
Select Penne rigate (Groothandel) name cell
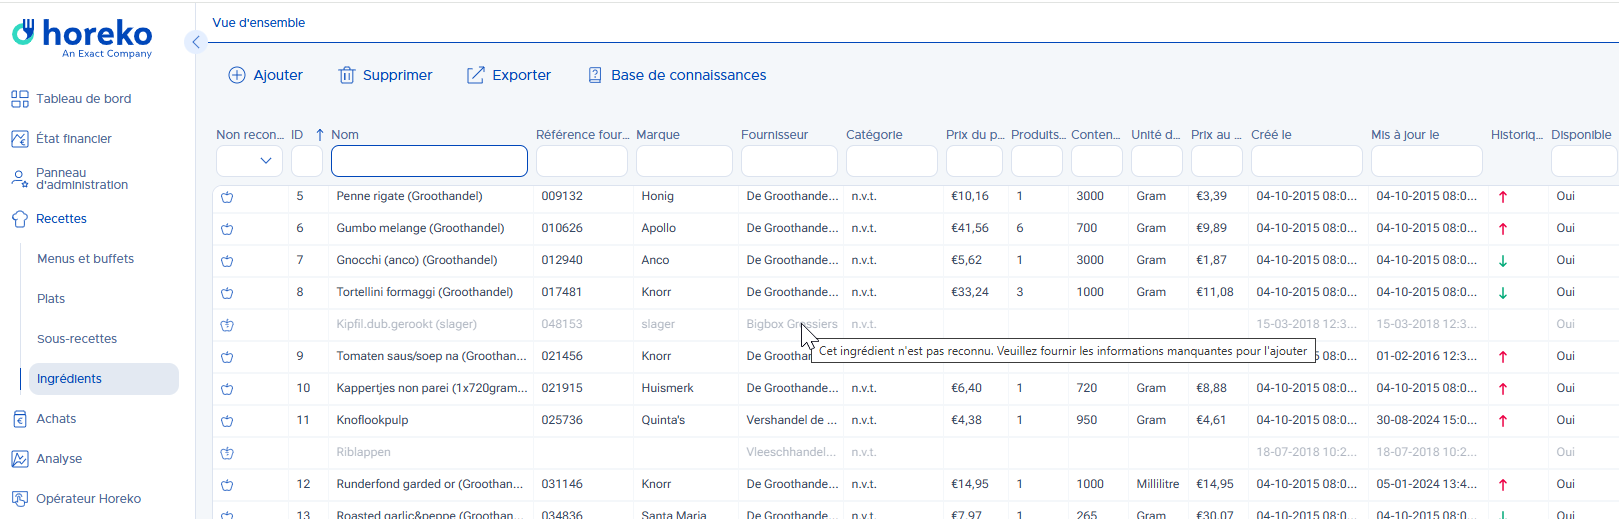point(409,196)
